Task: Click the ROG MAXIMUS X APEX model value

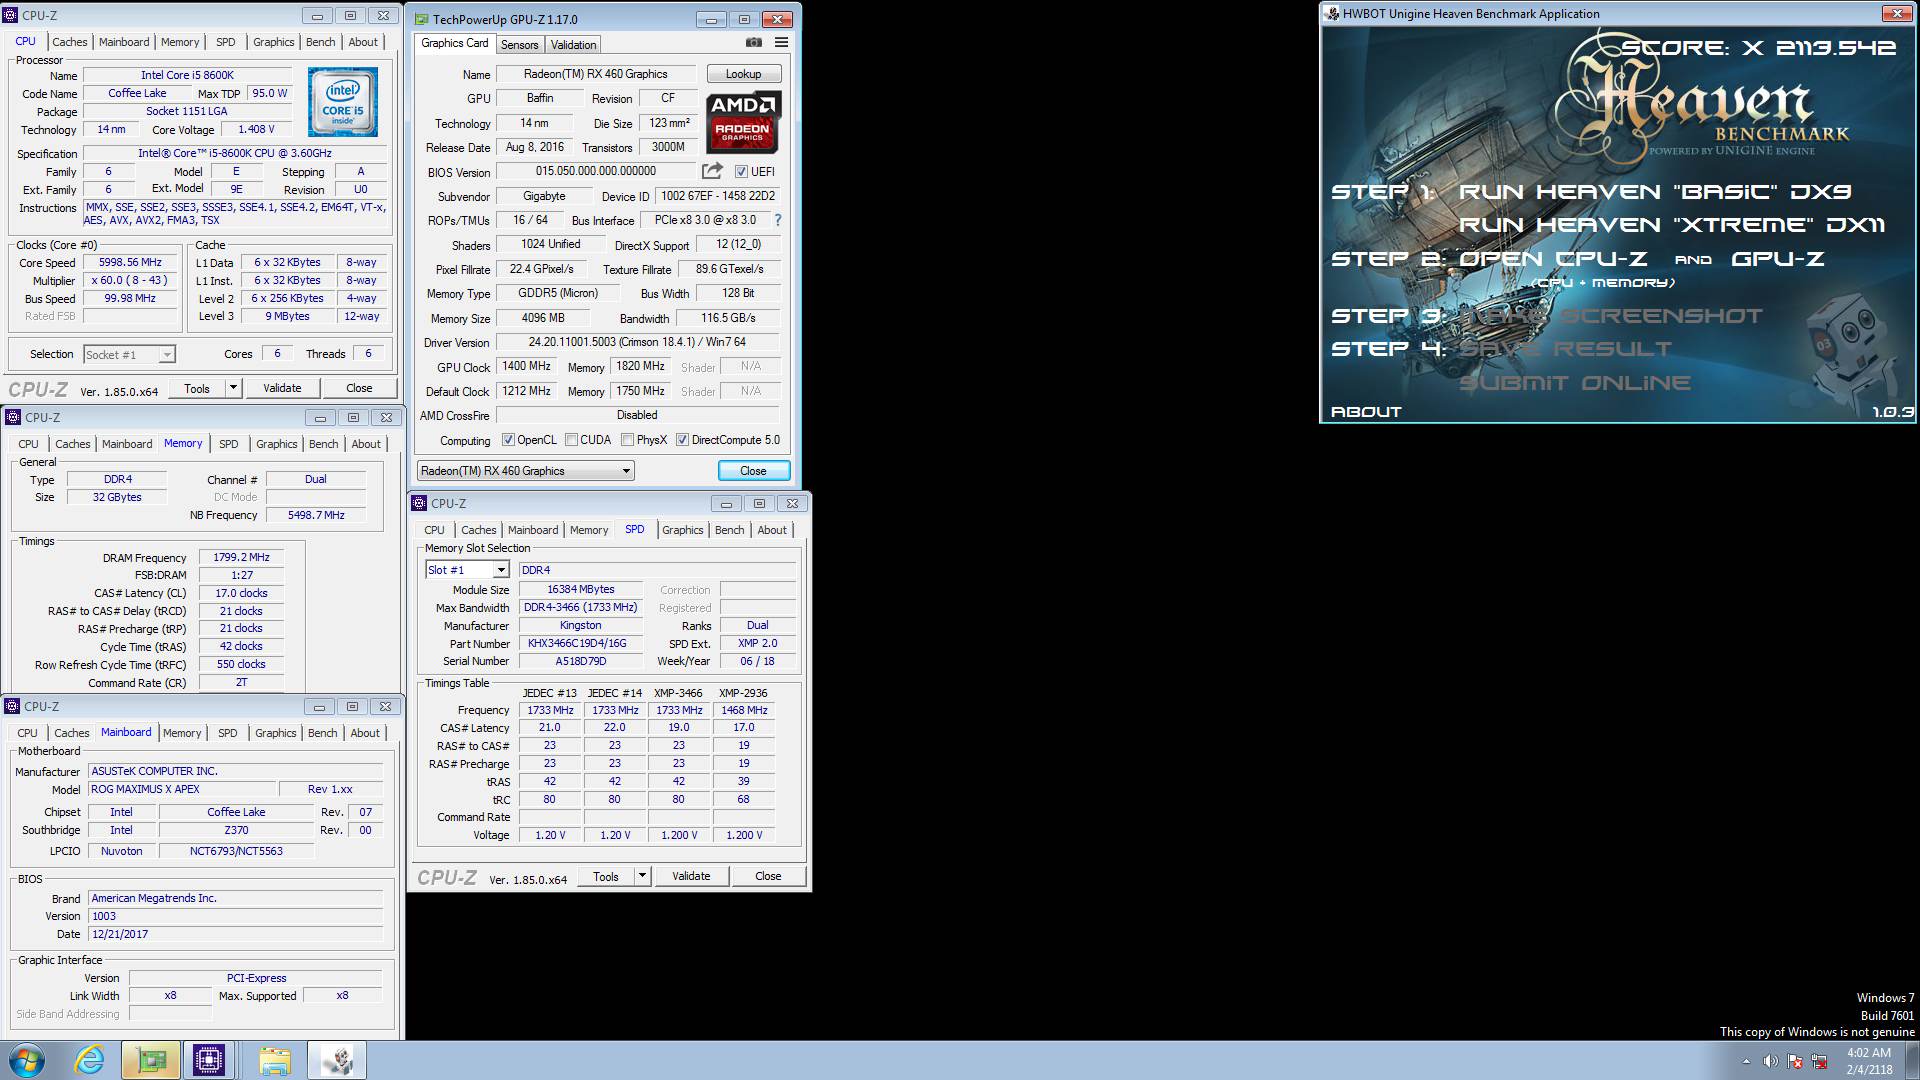Action: click(182, 789)
